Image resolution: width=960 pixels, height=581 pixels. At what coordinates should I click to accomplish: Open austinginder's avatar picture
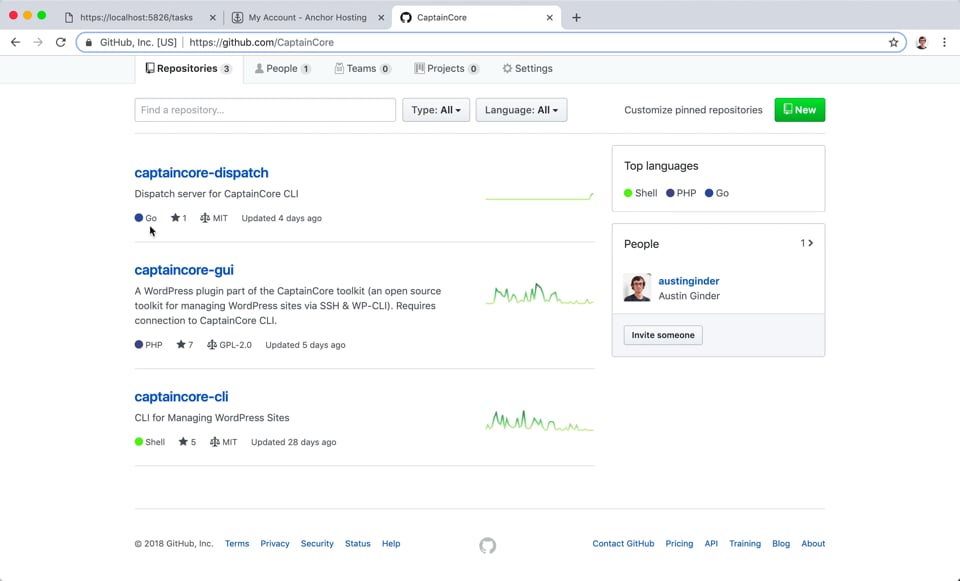637,288
